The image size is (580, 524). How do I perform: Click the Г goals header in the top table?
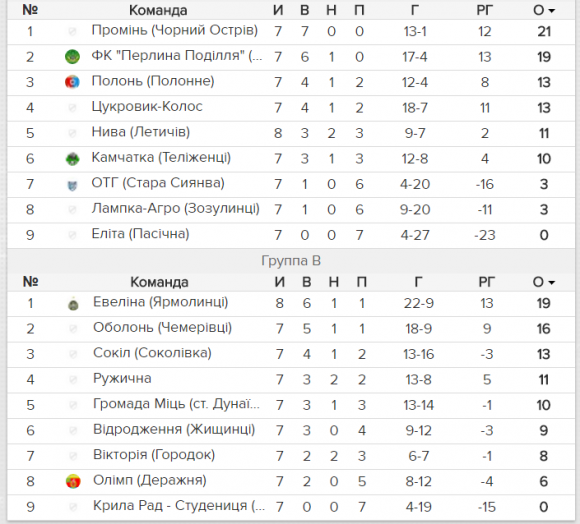point(415,10)
